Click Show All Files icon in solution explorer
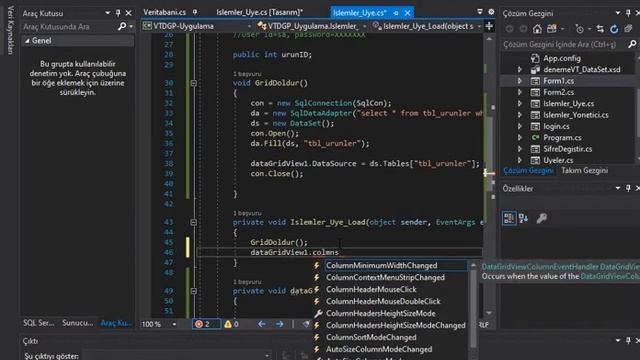 coord(628,29)
